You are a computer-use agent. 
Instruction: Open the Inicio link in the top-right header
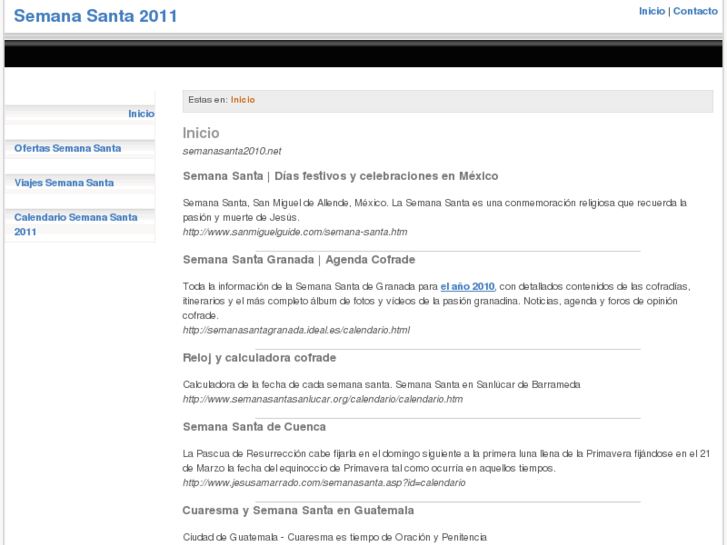[x=651, y=11]
